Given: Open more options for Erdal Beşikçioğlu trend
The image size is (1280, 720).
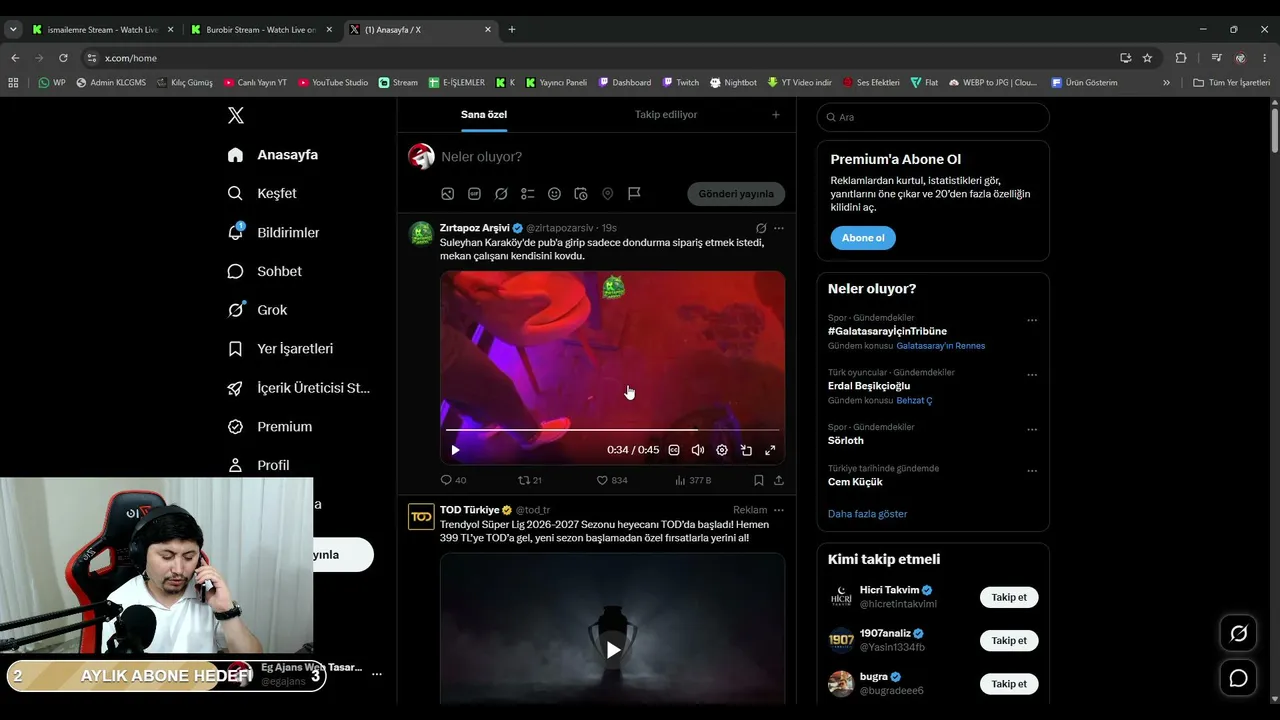Looking at the screenshot, I should (1032, 376).
